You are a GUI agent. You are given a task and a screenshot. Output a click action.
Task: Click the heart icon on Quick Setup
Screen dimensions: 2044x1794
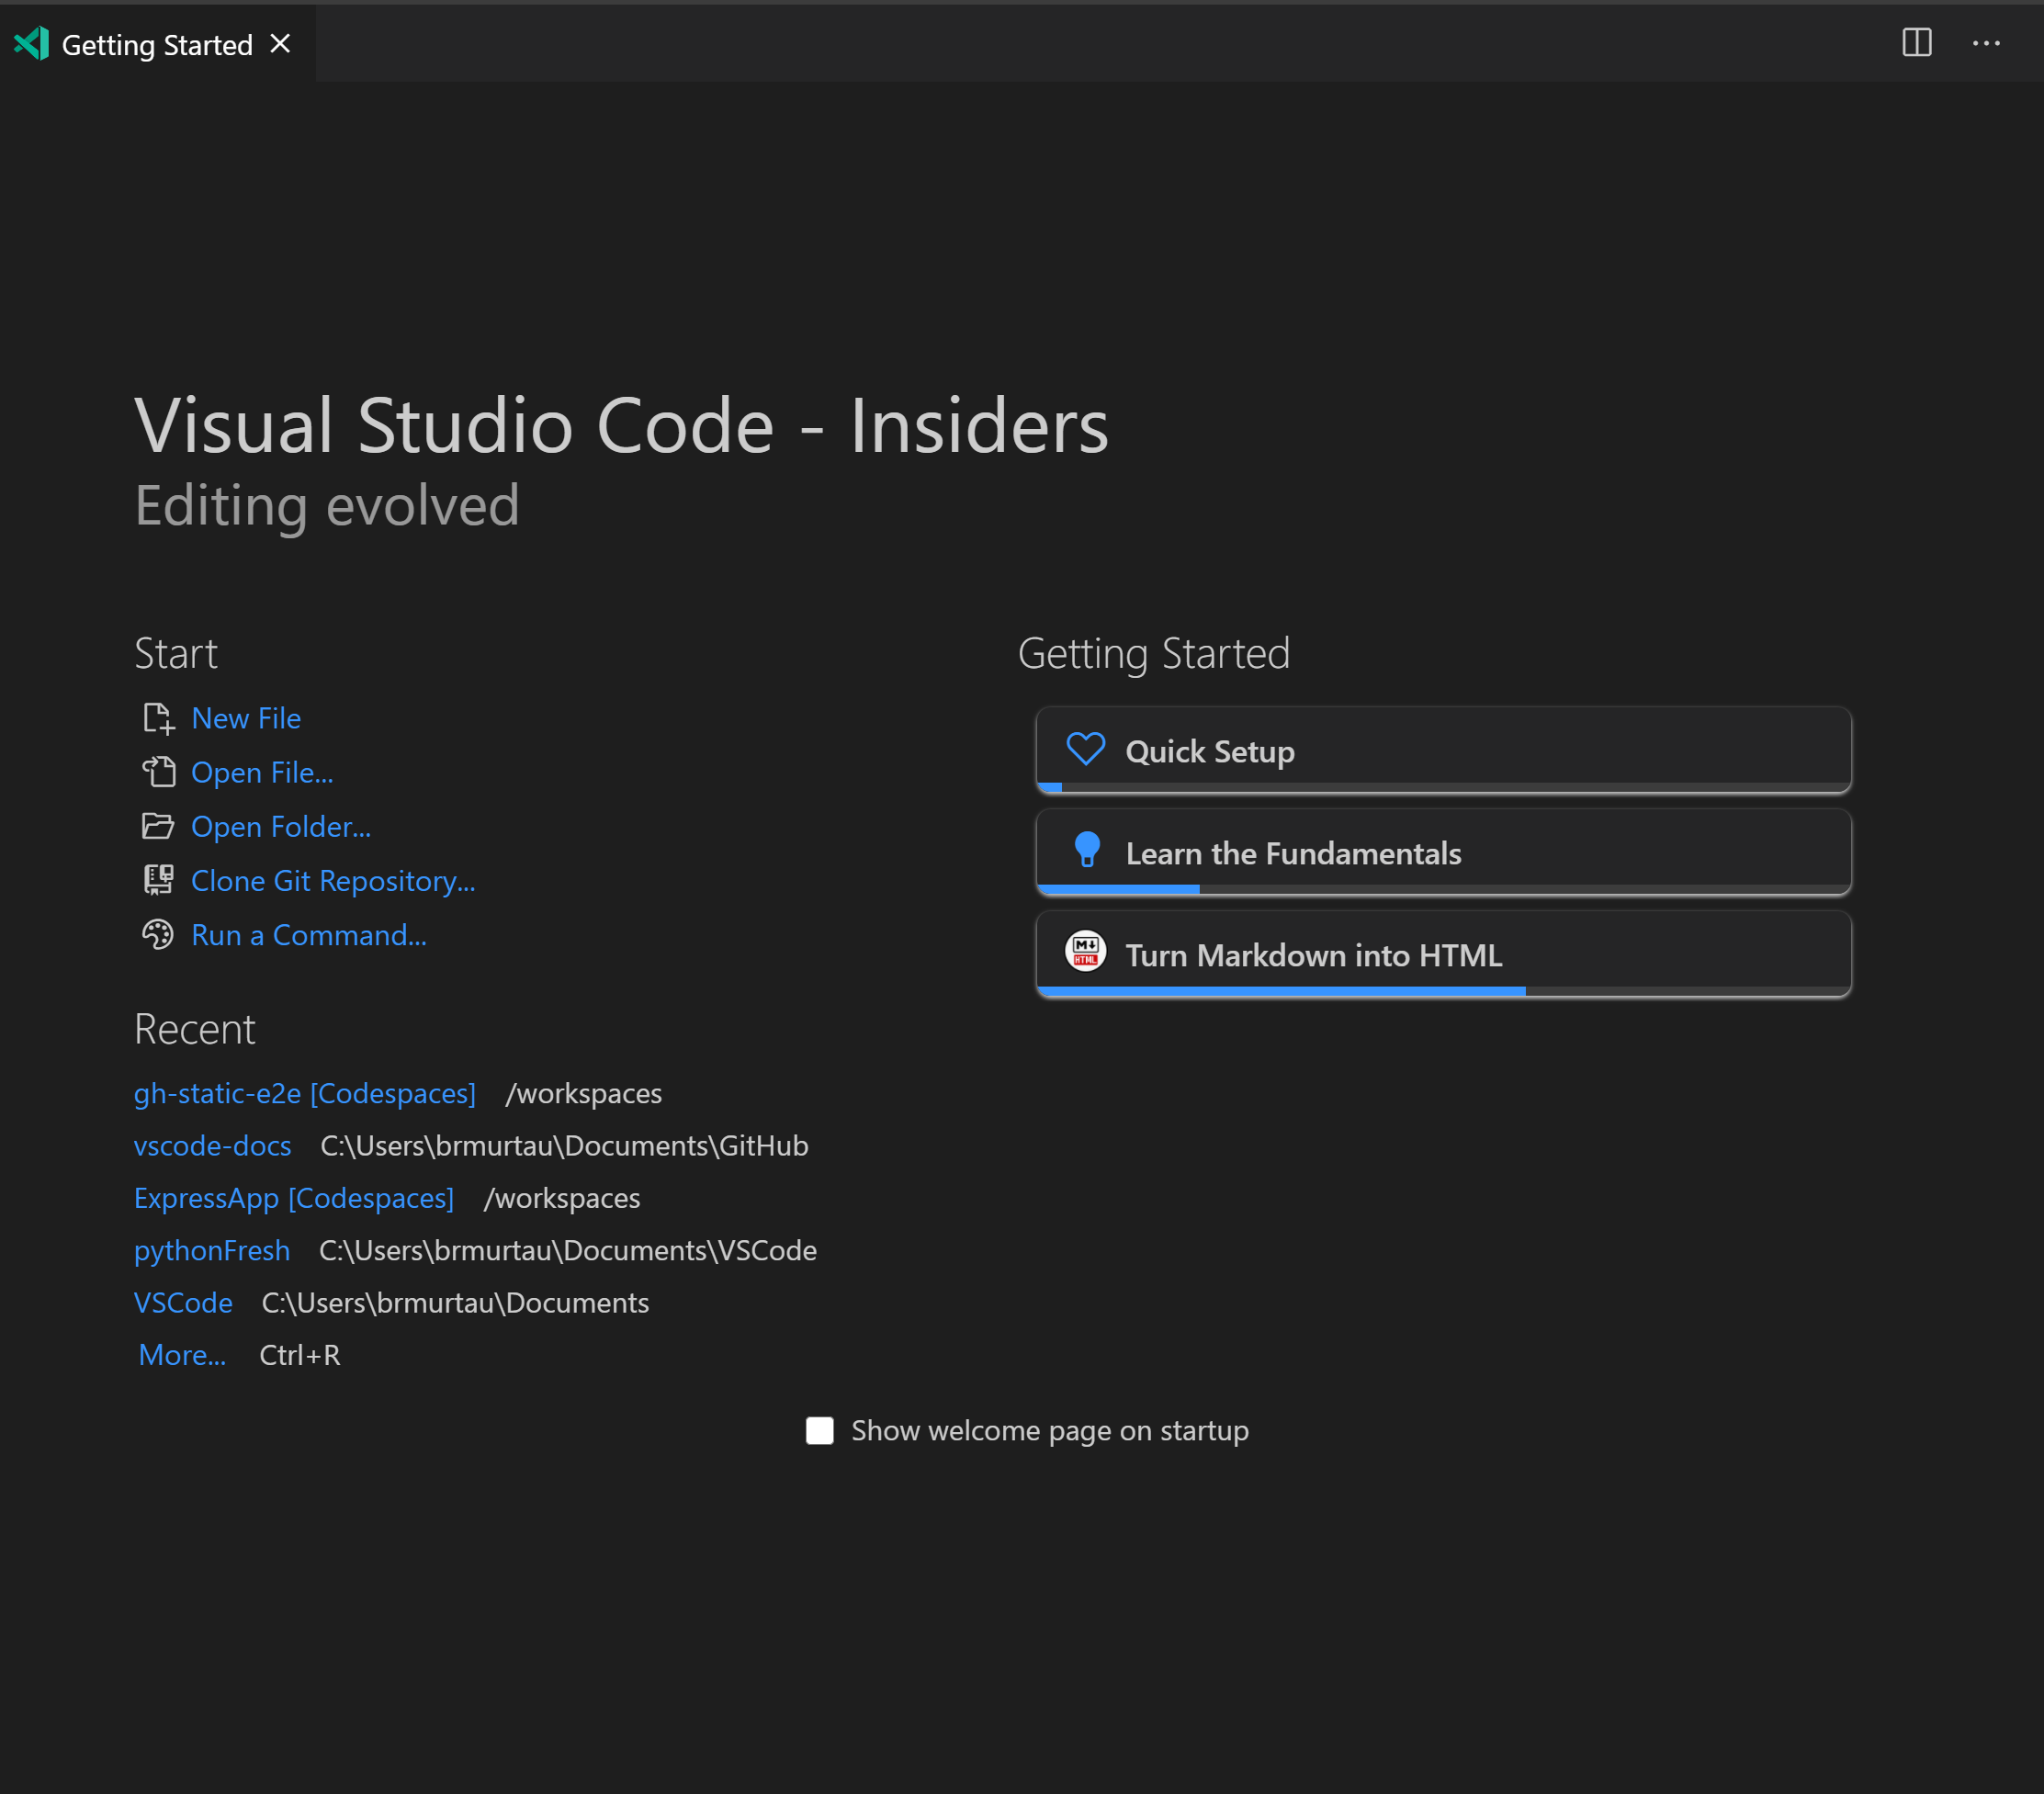tap(1086, 750)
